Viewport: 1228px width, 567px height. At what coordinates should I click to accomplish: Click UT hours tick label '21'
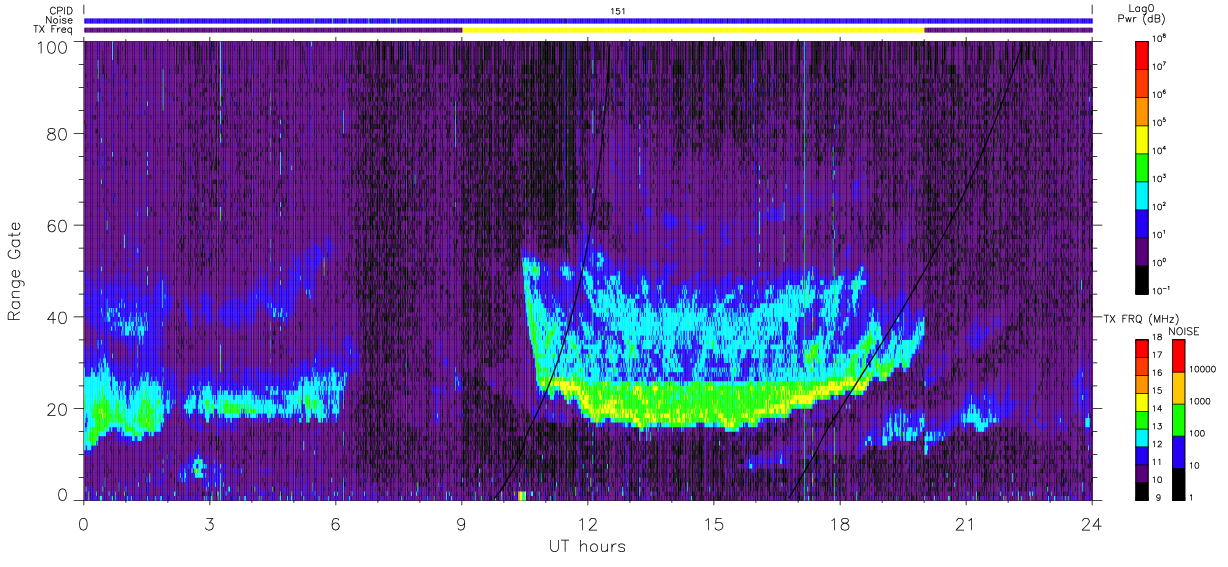(966, 523)
